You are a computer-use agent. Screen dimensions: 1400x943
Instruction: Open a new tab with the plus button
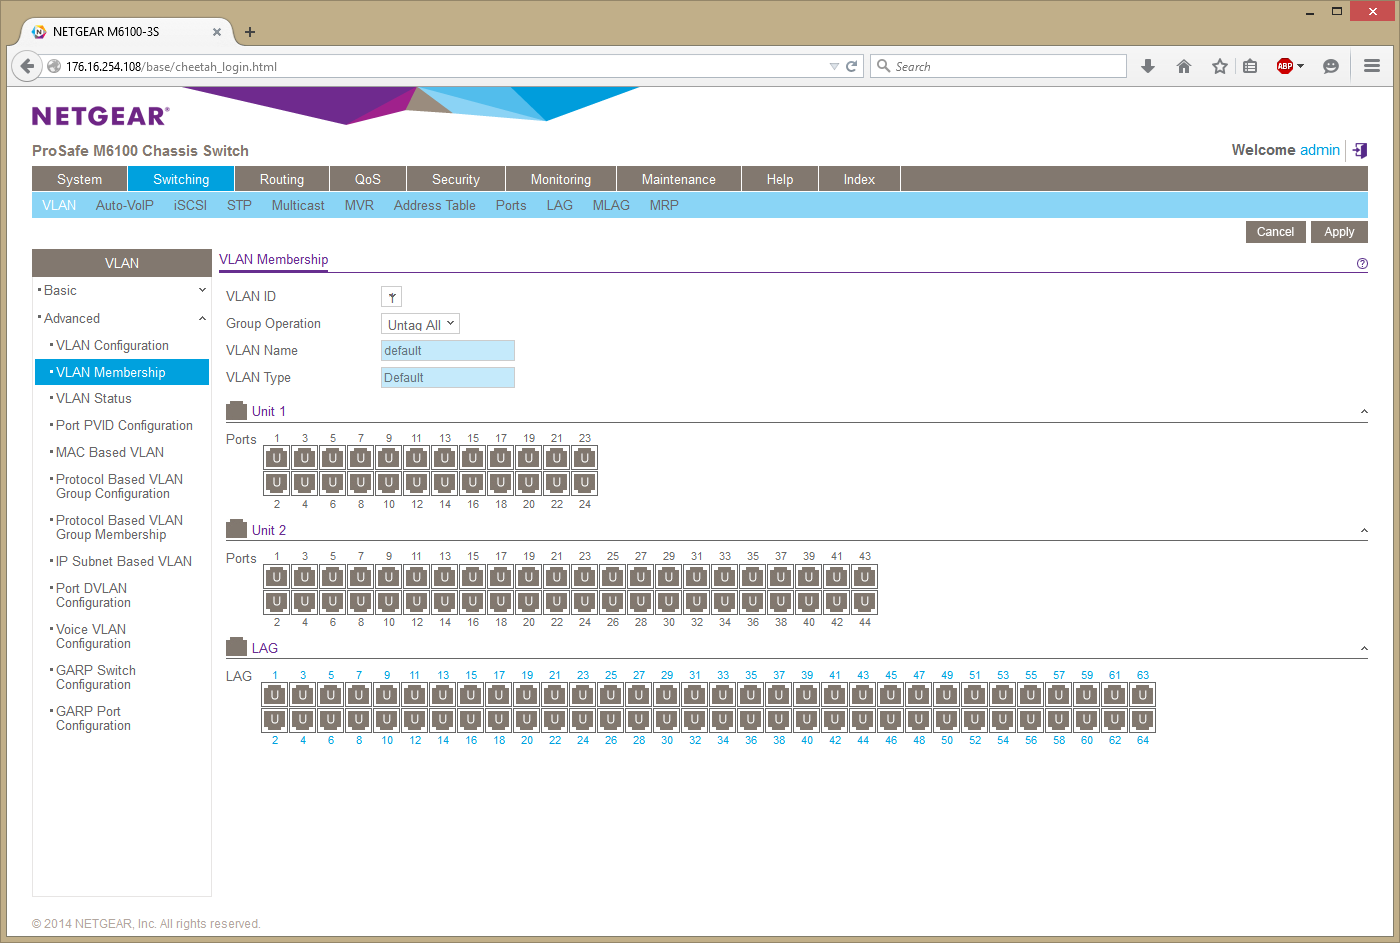(250, 32)
